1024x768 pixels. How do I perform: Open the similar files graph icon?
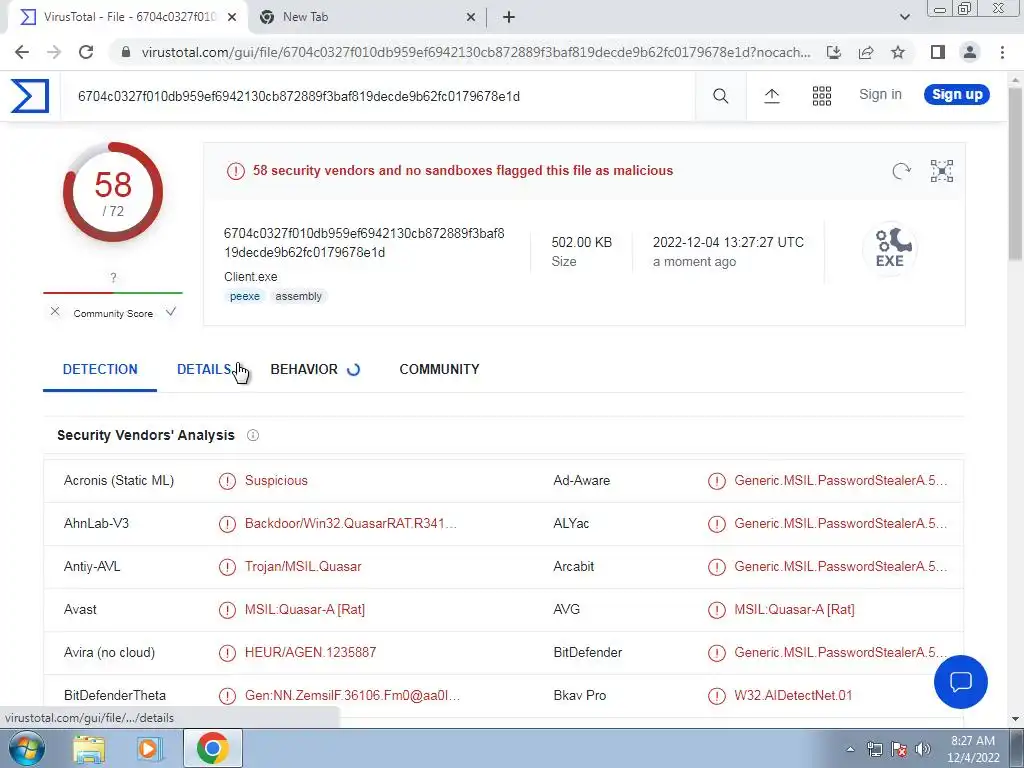point(942,171)
